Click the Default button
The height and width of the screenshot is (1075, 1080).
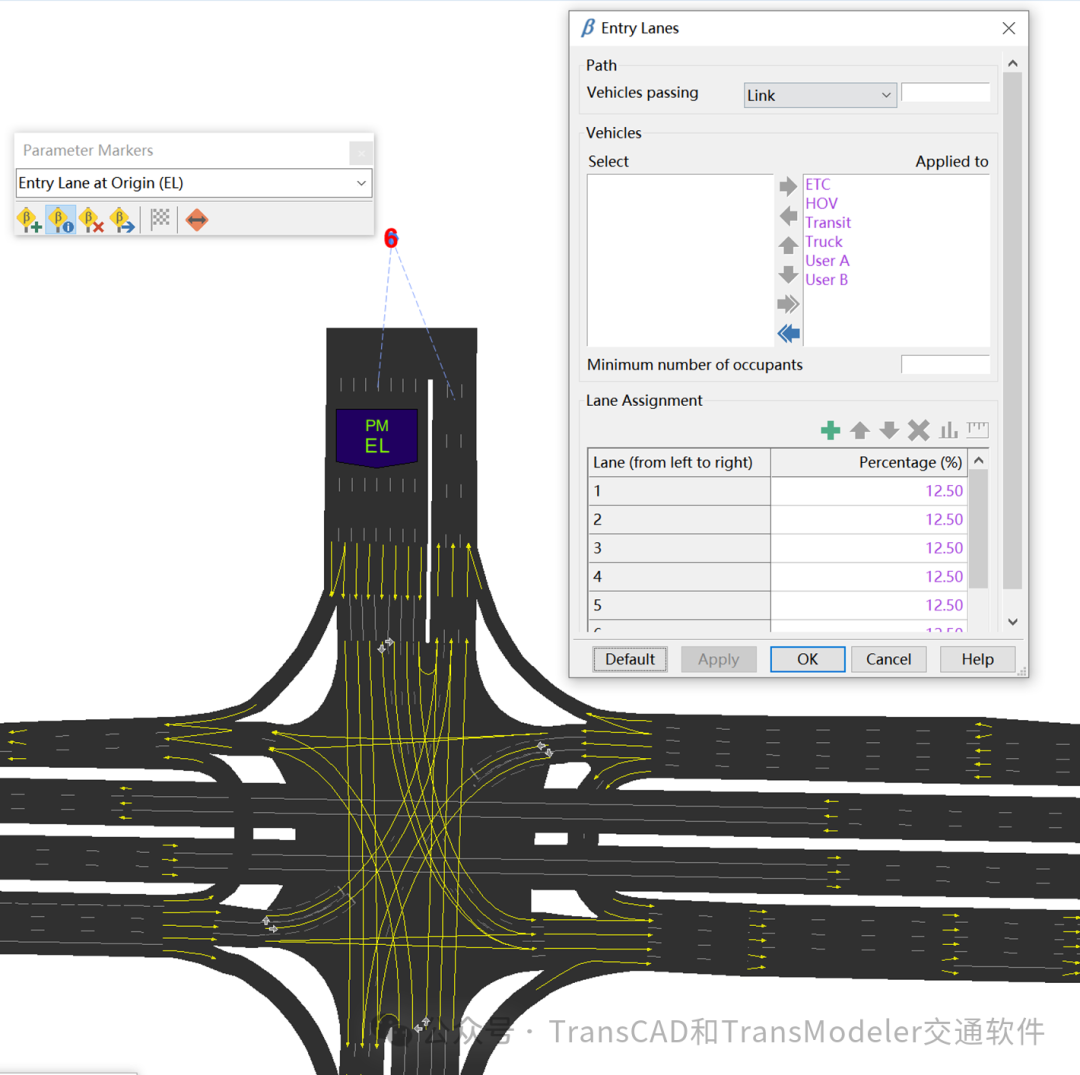(x=630, y=660)
